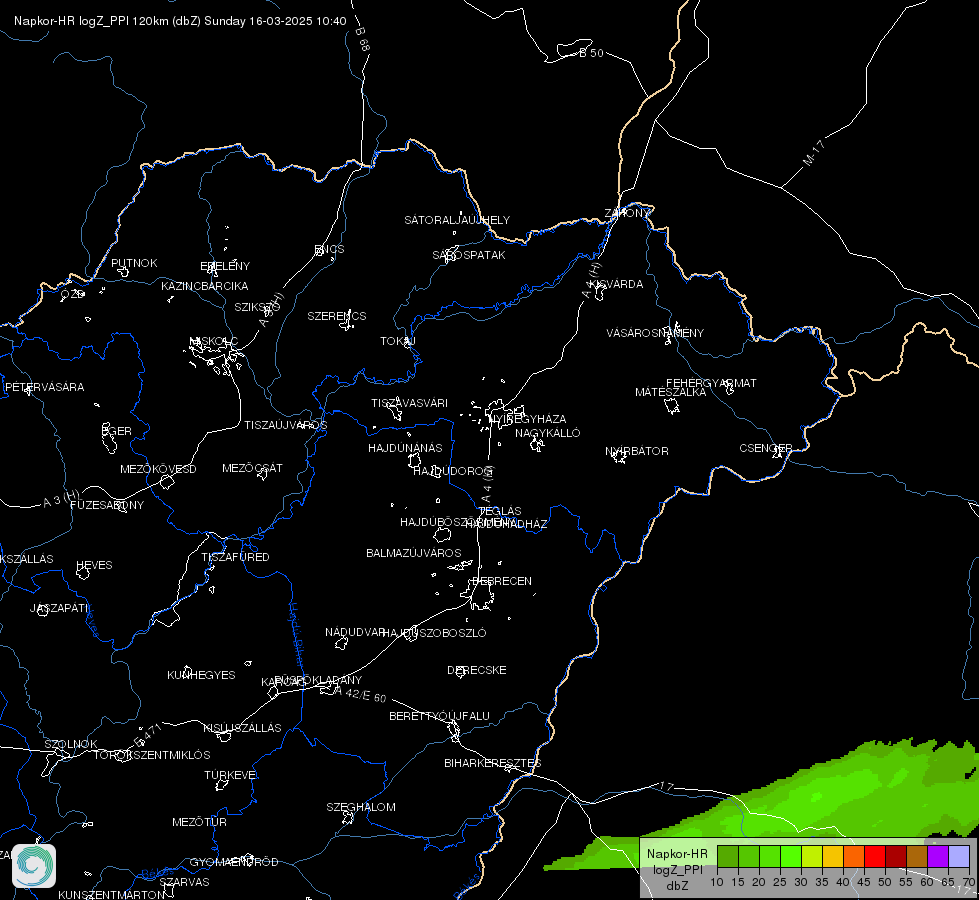Click the EDELÉNY town label
The height and width of the screenshot is (900, 979).
pos(225,266)
